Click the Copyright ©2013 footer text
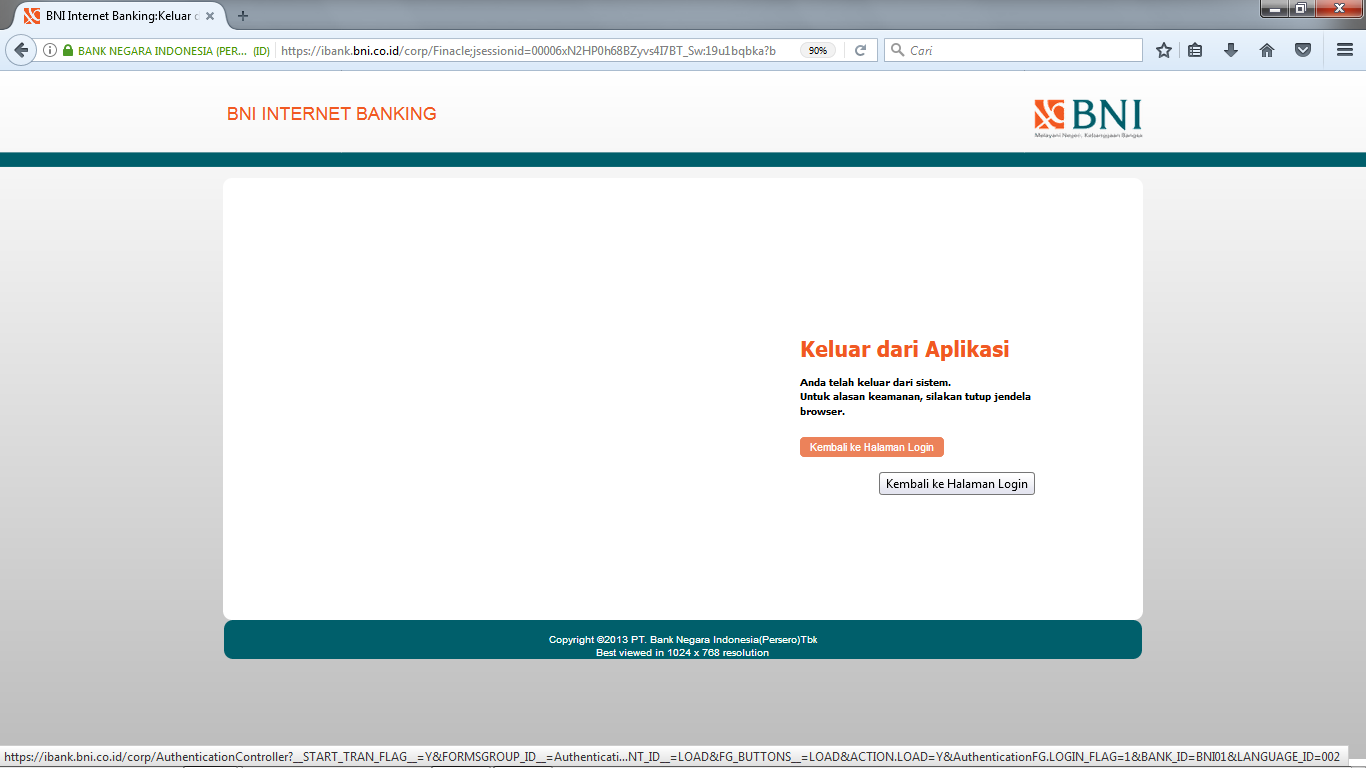 coord(683,640)
